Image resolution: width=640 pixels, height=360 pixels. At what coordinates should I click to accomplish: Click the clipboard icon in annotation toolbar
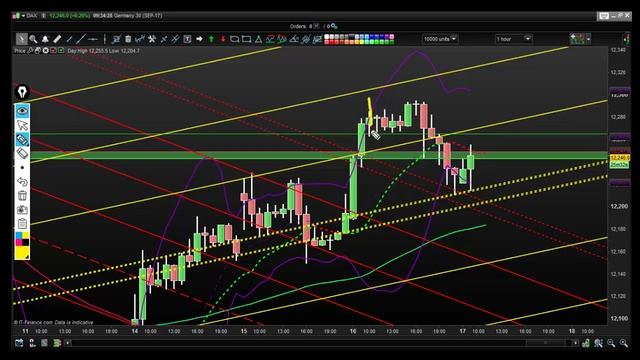click(22, 224)
